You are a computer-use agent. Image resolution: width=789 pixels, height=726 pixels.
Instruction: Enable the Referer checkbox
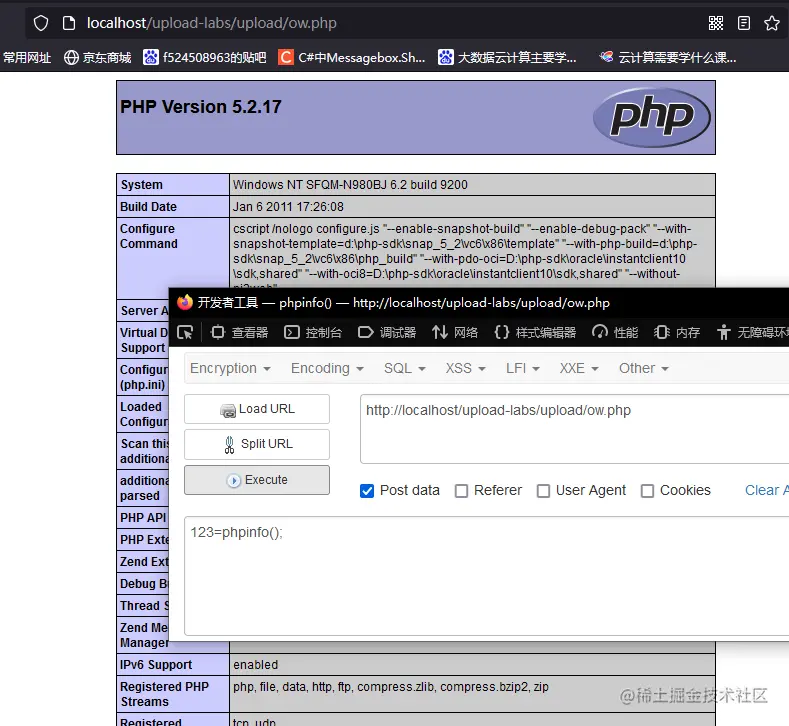(x=461, y=491)
